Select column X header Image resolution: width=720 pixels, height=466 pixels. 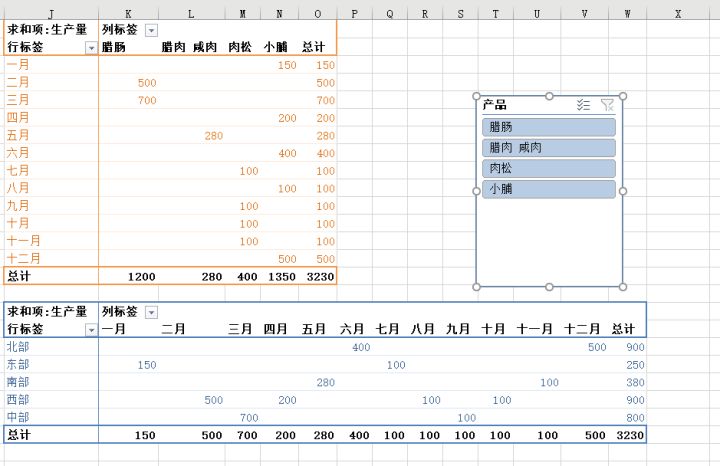tap(678, 13)
